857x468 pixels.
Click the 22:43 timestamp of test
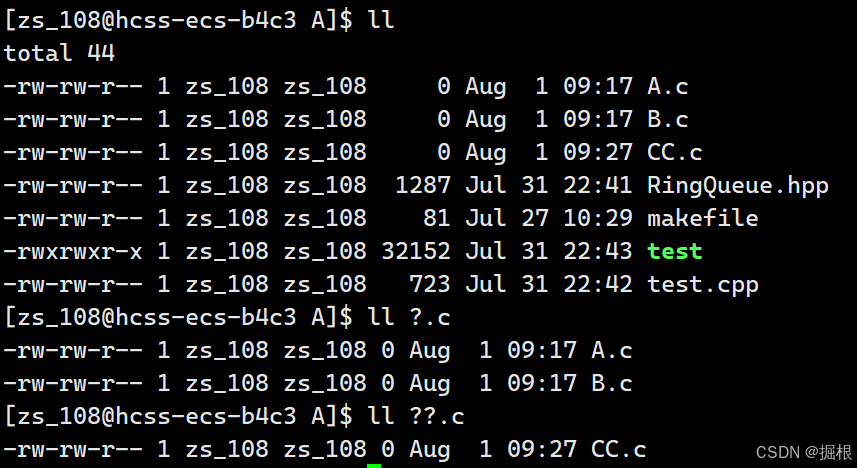coord(598,251)
